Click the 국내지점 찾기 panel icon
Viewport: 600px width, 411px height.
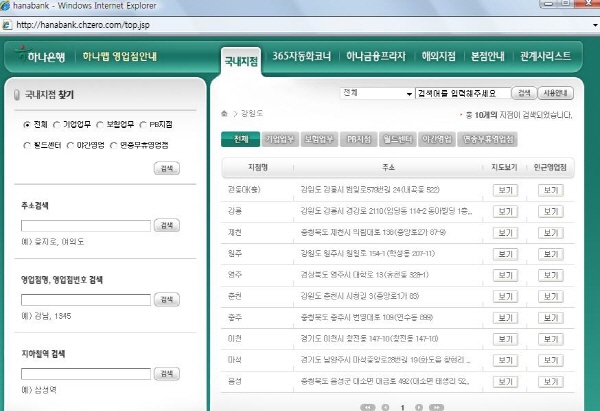click(17, 95)
